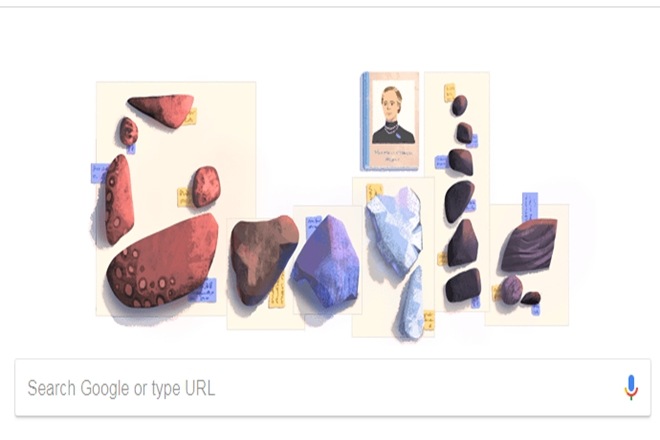This screenshot has height=440, width=660.
Task: Click the small round red pebble near the triangular rock
Action: point(128,131)
